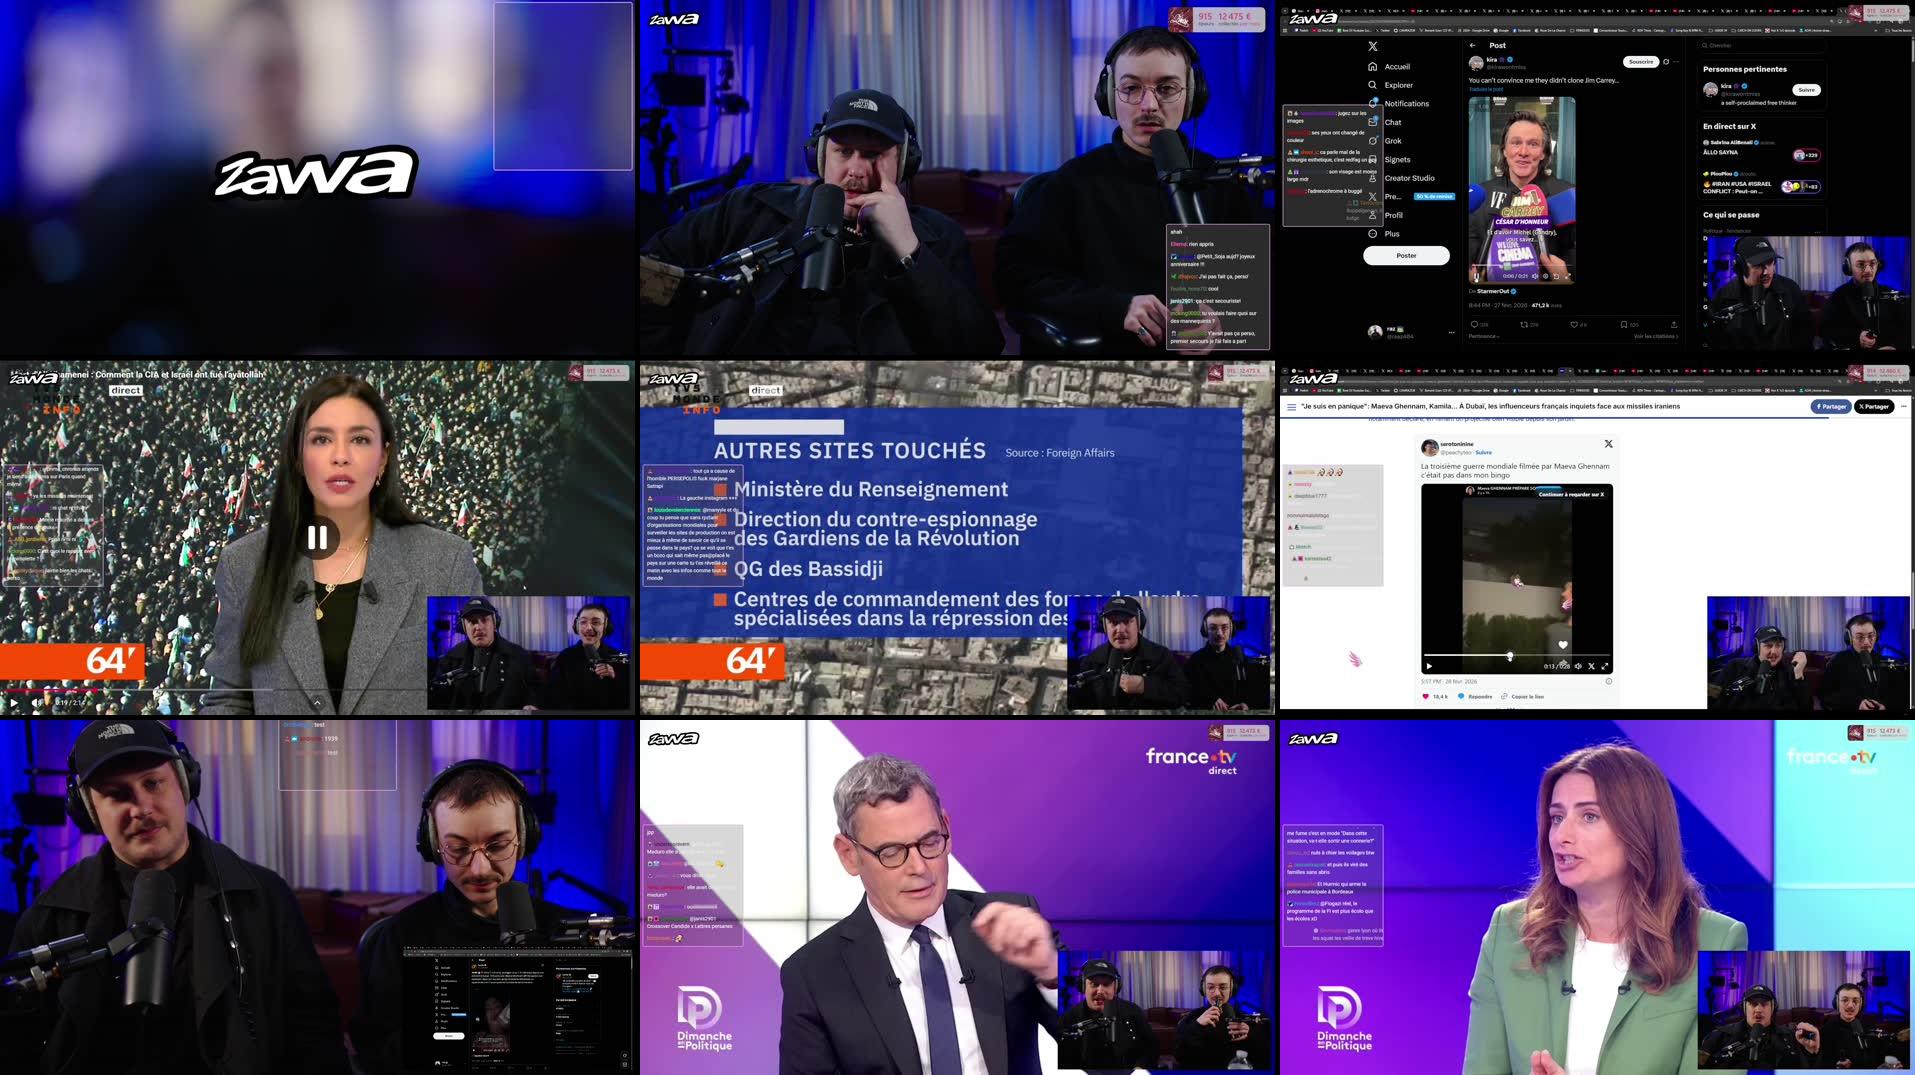The height and width of the screenshot is (1075, 1915).
Task: Like the kira post with heart icon
Action: [x=1574, y=324]
